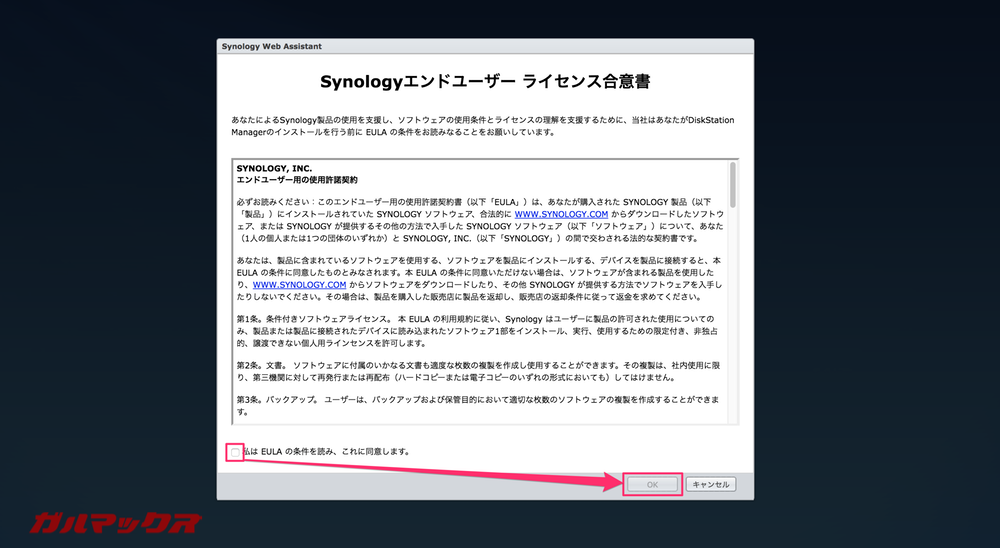Click the SYNOLOGY, INC. heading text
This screenshot has height=548, width=1000.
click(x=274, y=168)
